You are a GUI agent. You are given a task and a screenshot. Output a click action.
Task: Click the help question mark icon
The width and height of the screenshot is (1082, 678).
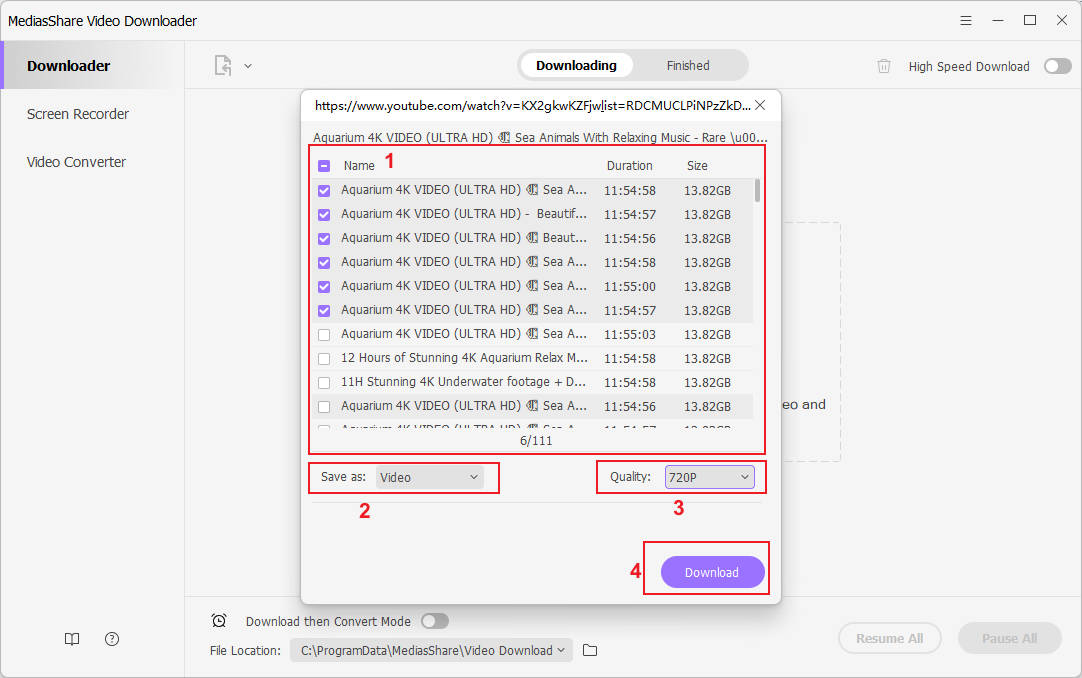point(112,639)
